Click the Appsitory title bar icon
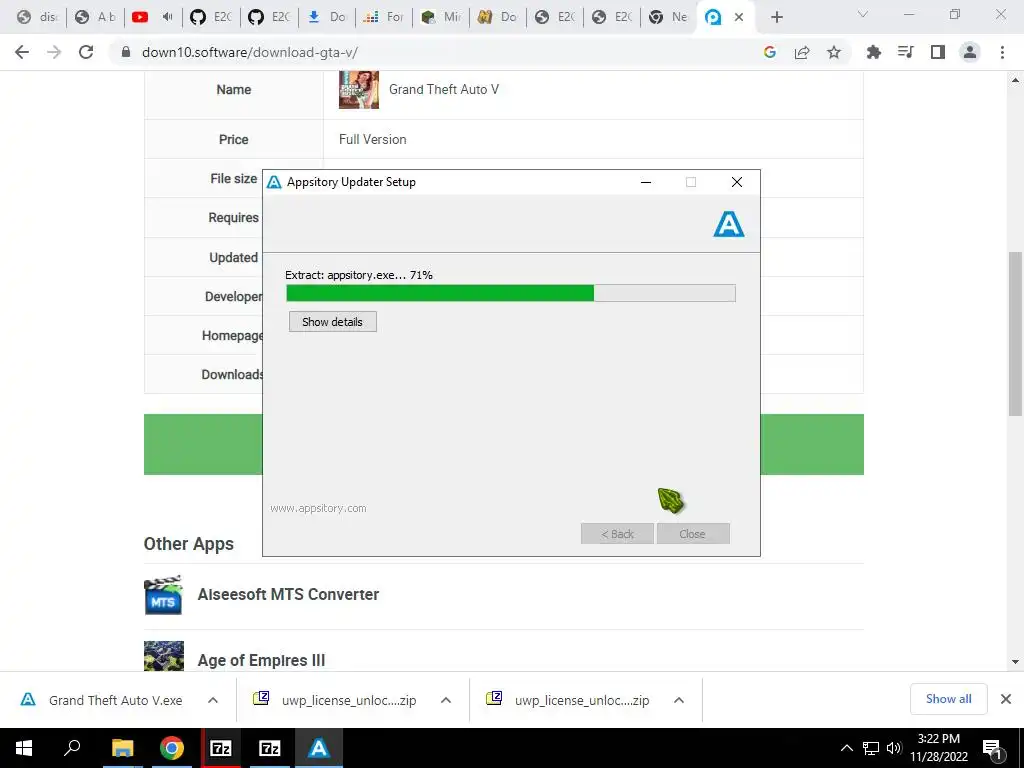 click(274, 182)
